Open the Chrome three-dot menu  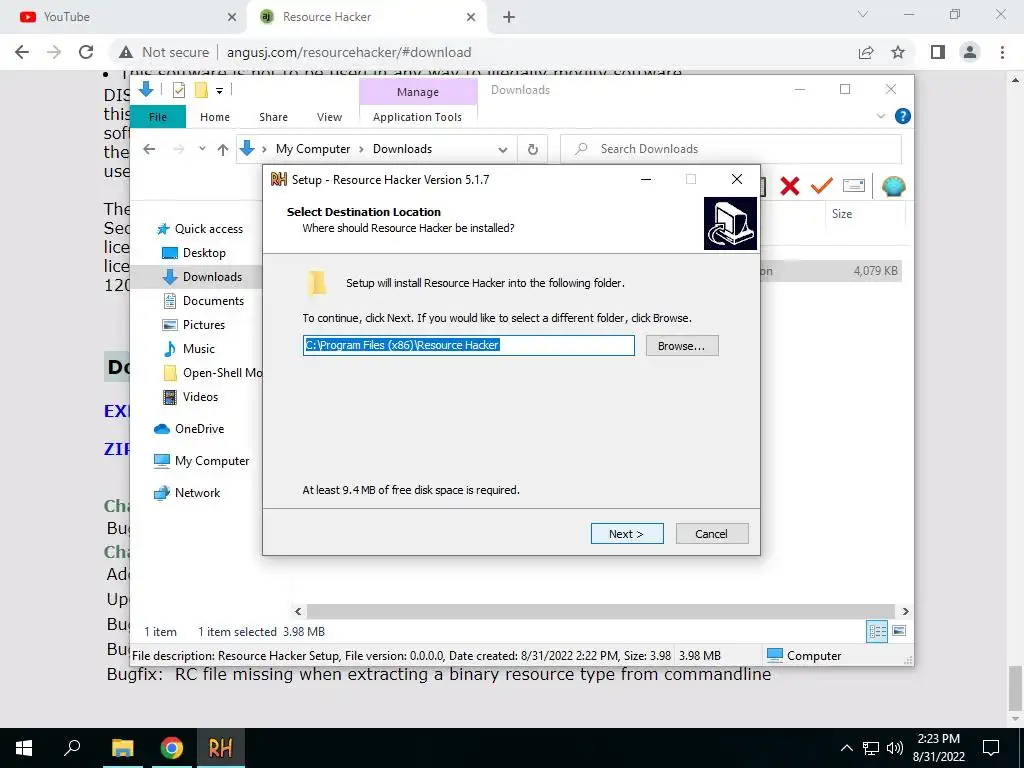point(1002,52)
